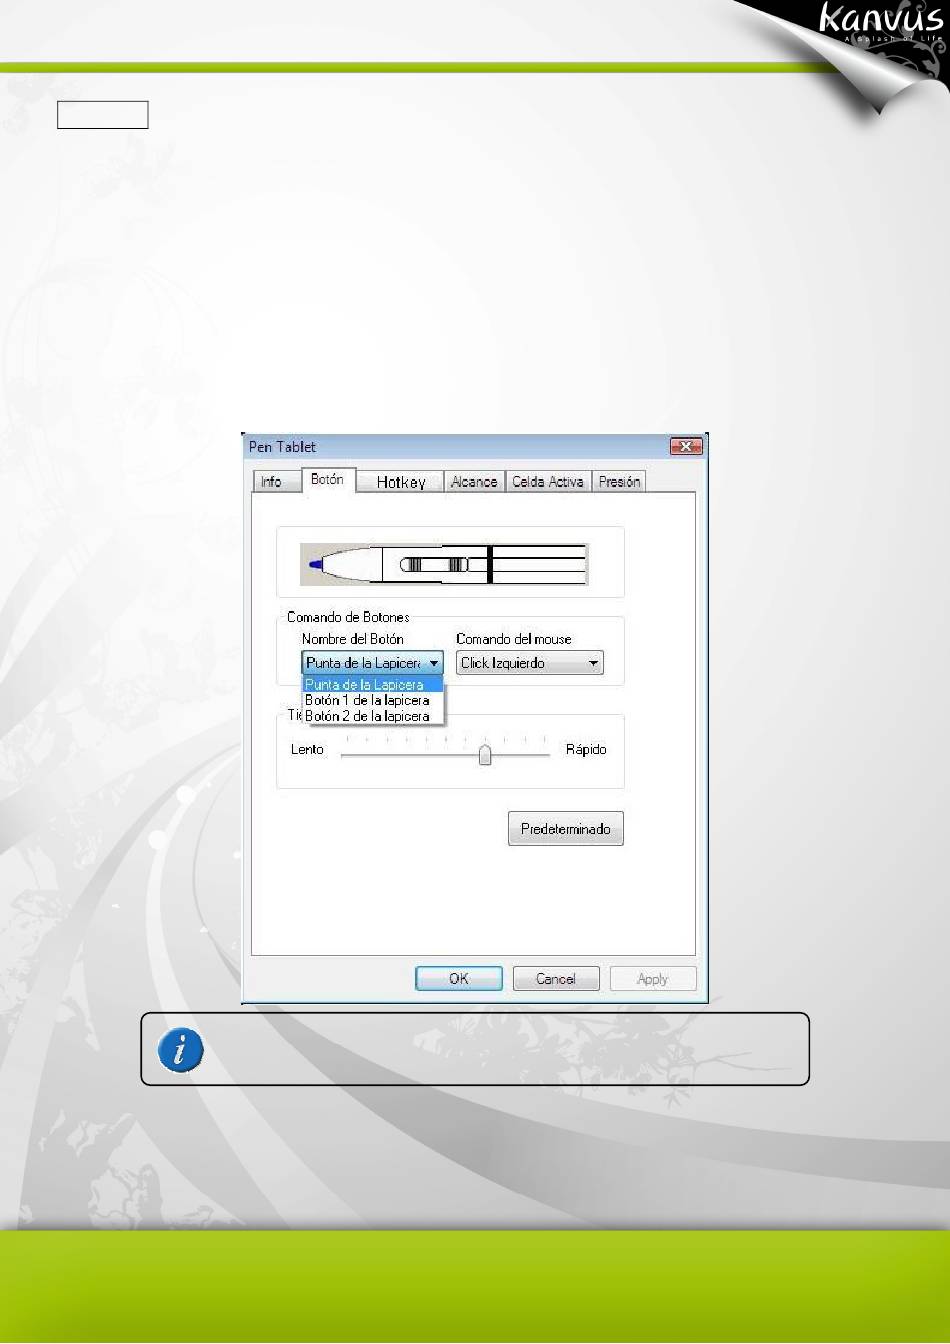Choose Punta de la Lapicera from list
This screenshot has height=1344, width=950.
point(373,685)
